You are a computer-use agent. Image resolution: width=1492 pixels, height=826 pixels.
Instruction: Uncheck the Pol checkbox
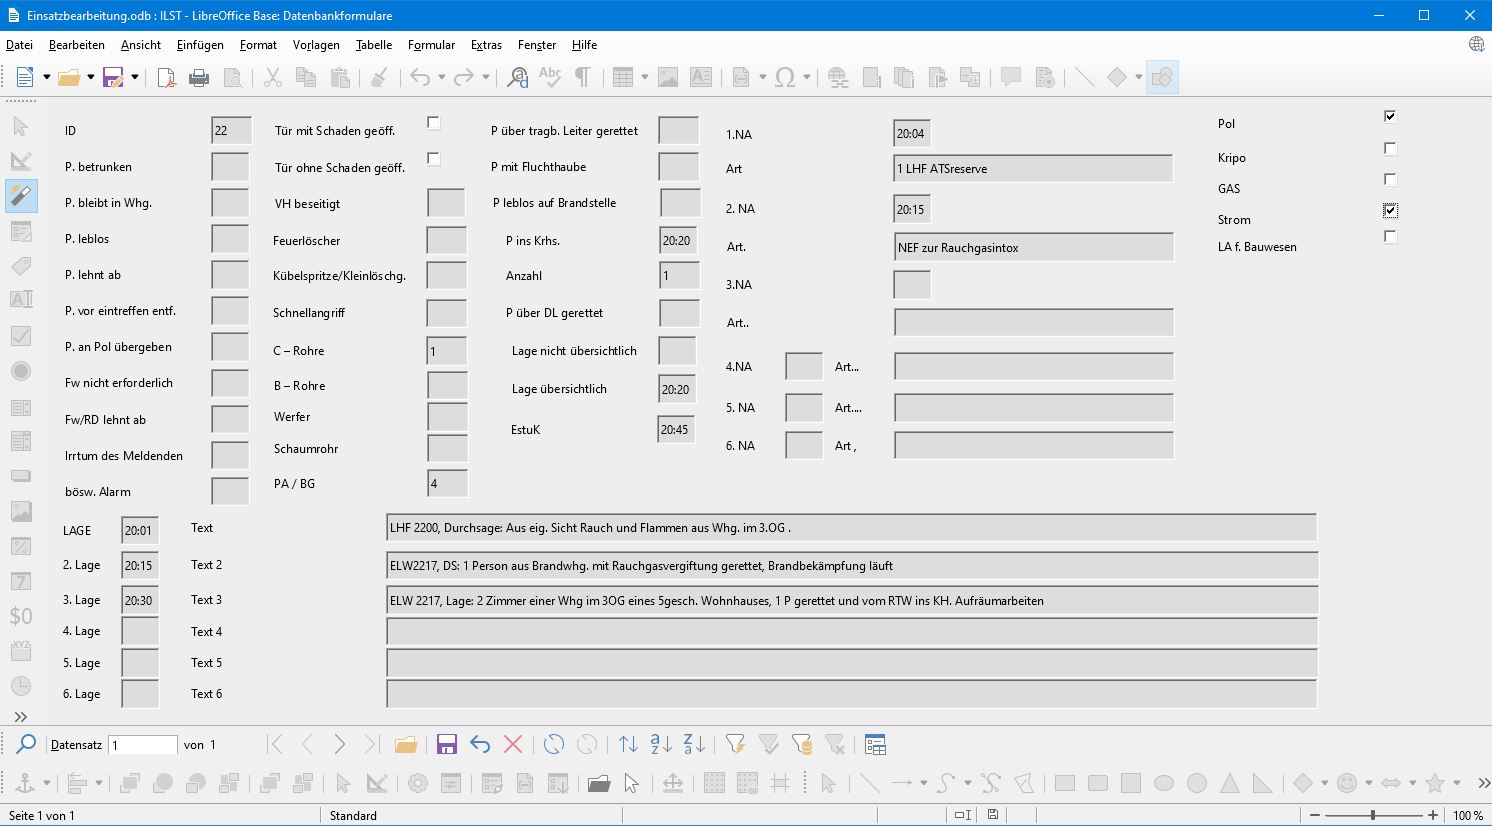tap(1390, 117)
